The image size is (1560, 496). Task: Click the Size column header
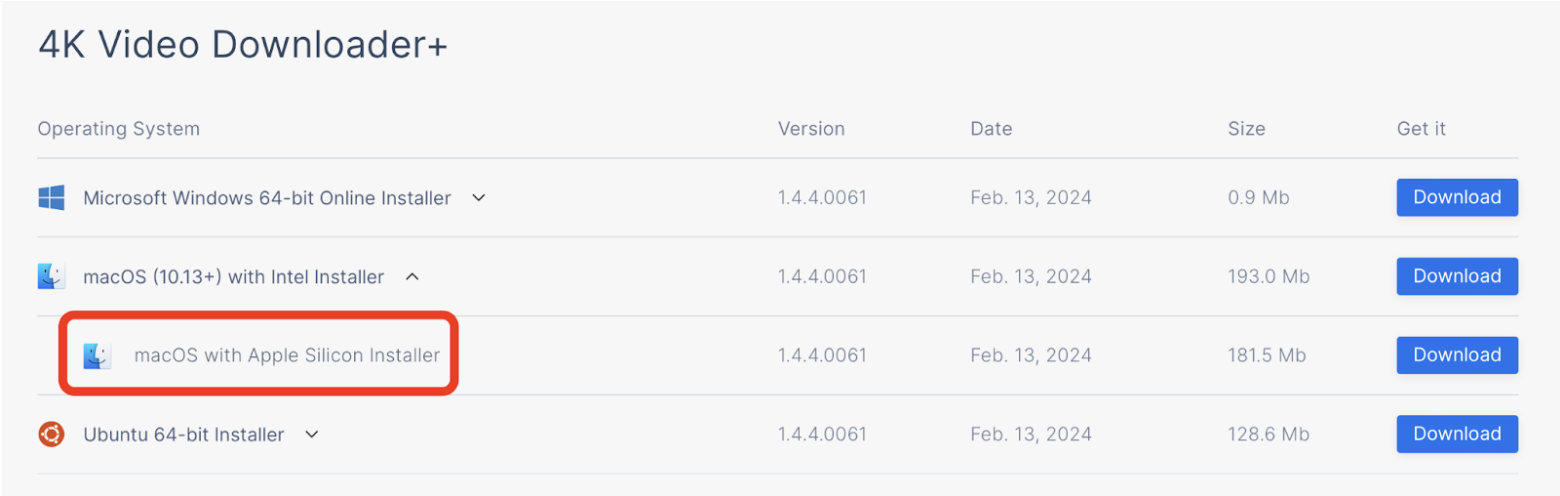point(1246,129)
